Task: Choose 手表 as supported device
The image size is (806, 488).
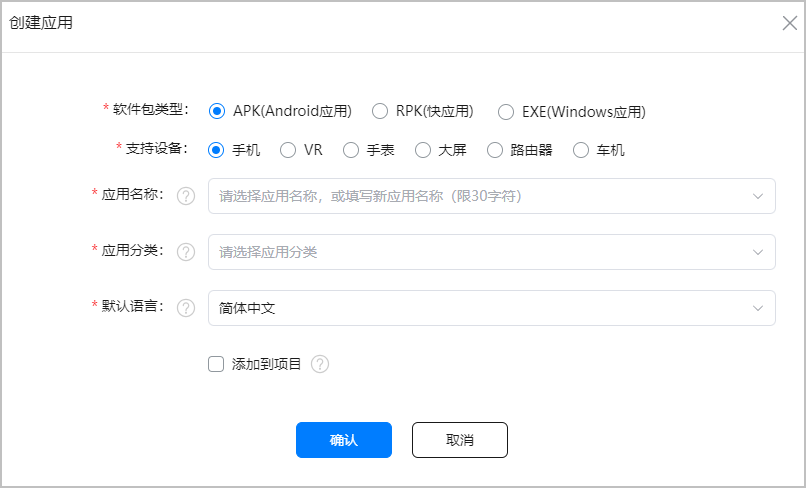Action: click(350, 150)
